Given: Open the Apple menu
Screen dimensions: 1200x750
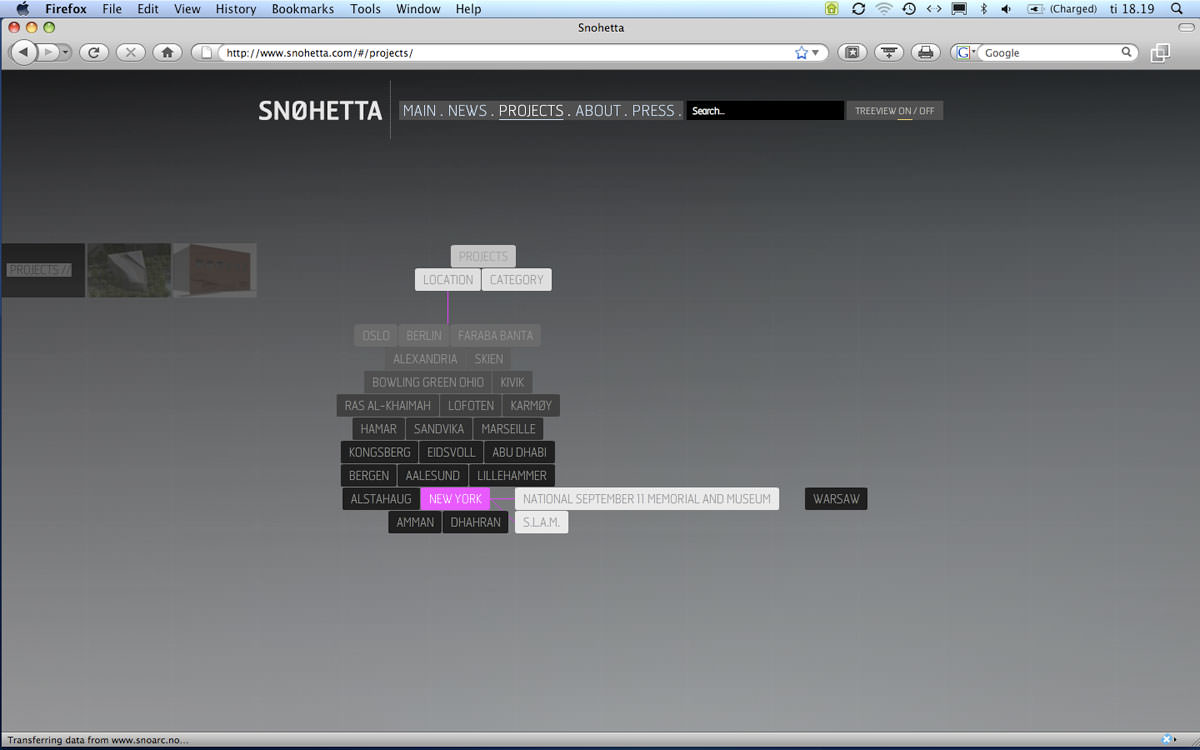Looking at the screenshot, I should 22,9.
